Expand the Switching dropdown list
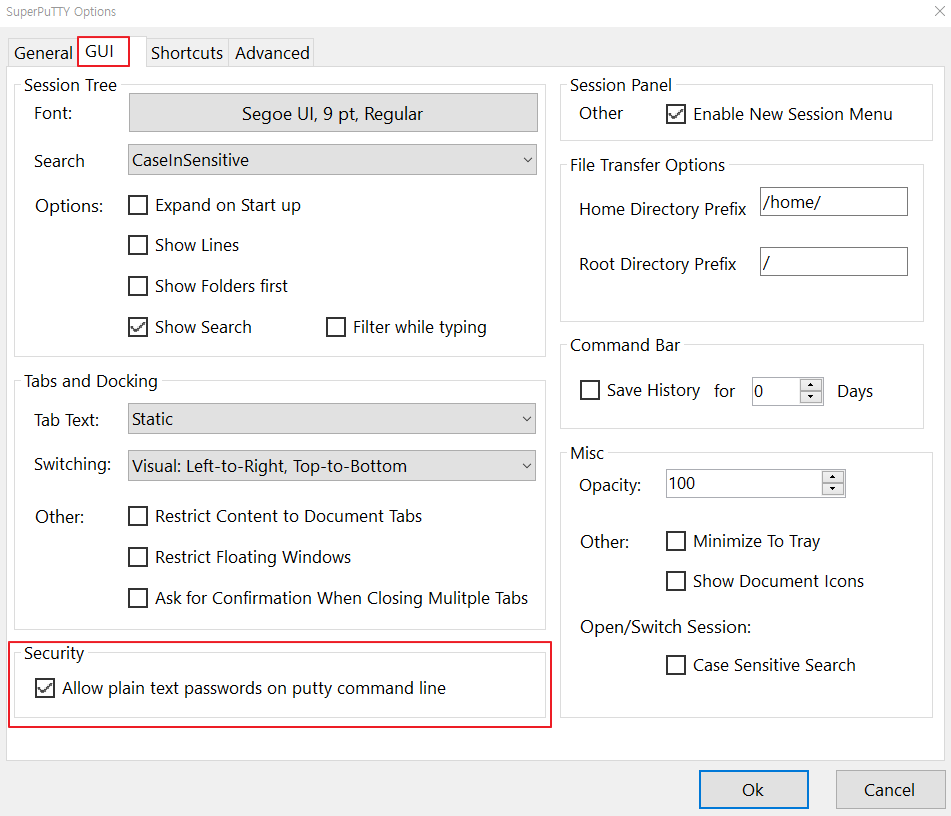 [332, 465]
